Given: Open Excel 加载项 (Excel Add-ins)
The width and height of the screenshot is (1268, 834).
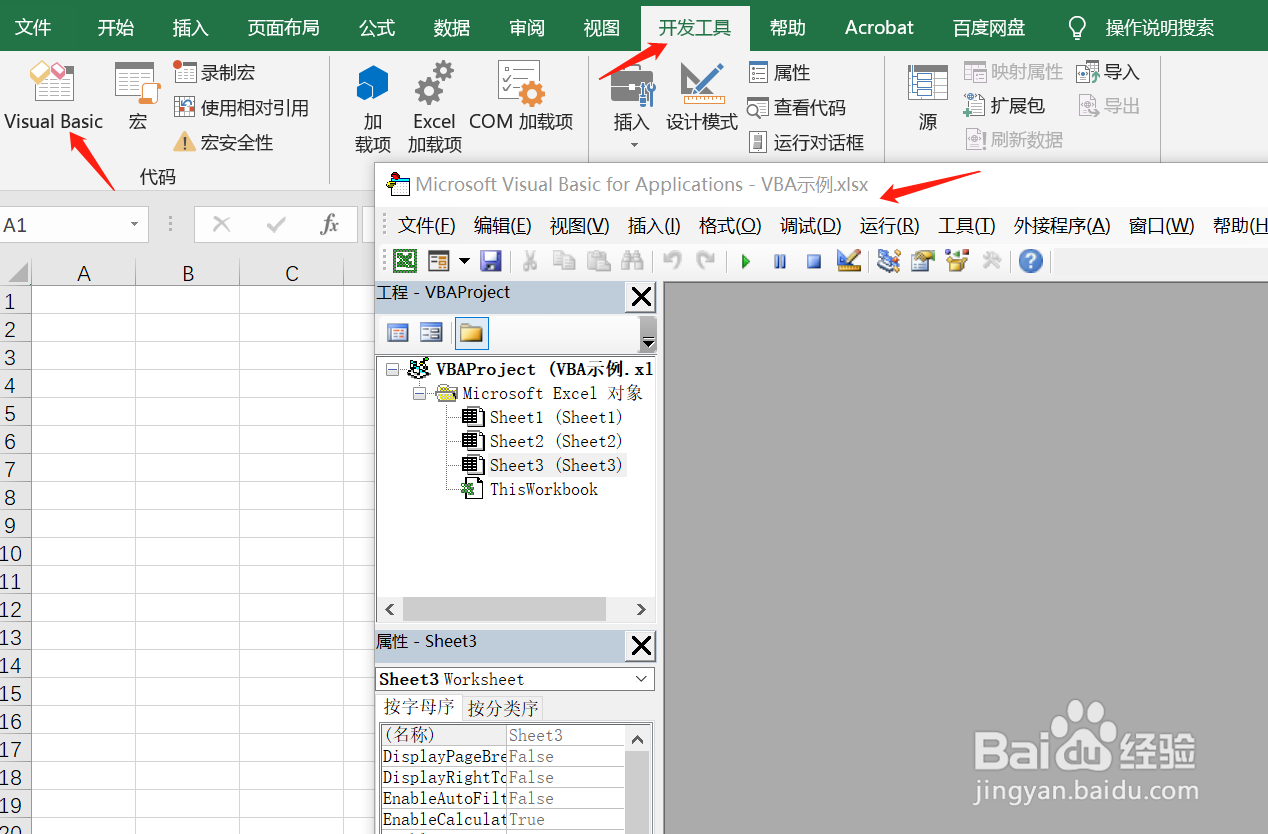Looking at the screenshot, I should [x=434, y=108].
